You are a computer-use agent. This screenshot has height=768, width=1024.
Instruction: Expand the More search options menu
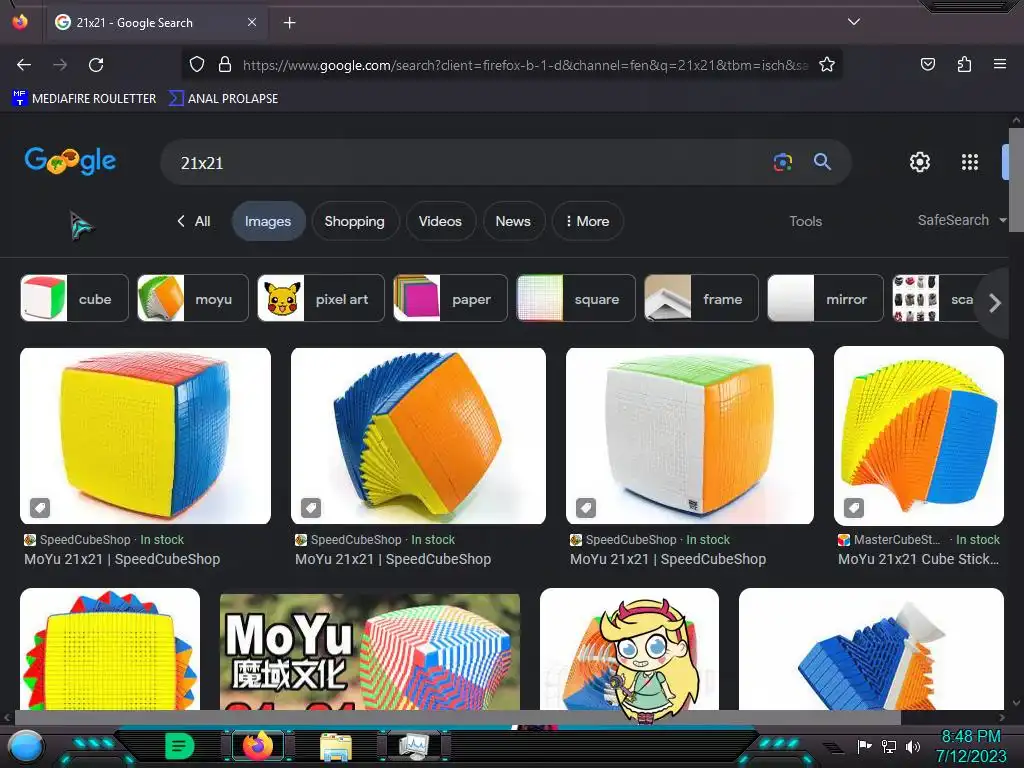(587, 221)
